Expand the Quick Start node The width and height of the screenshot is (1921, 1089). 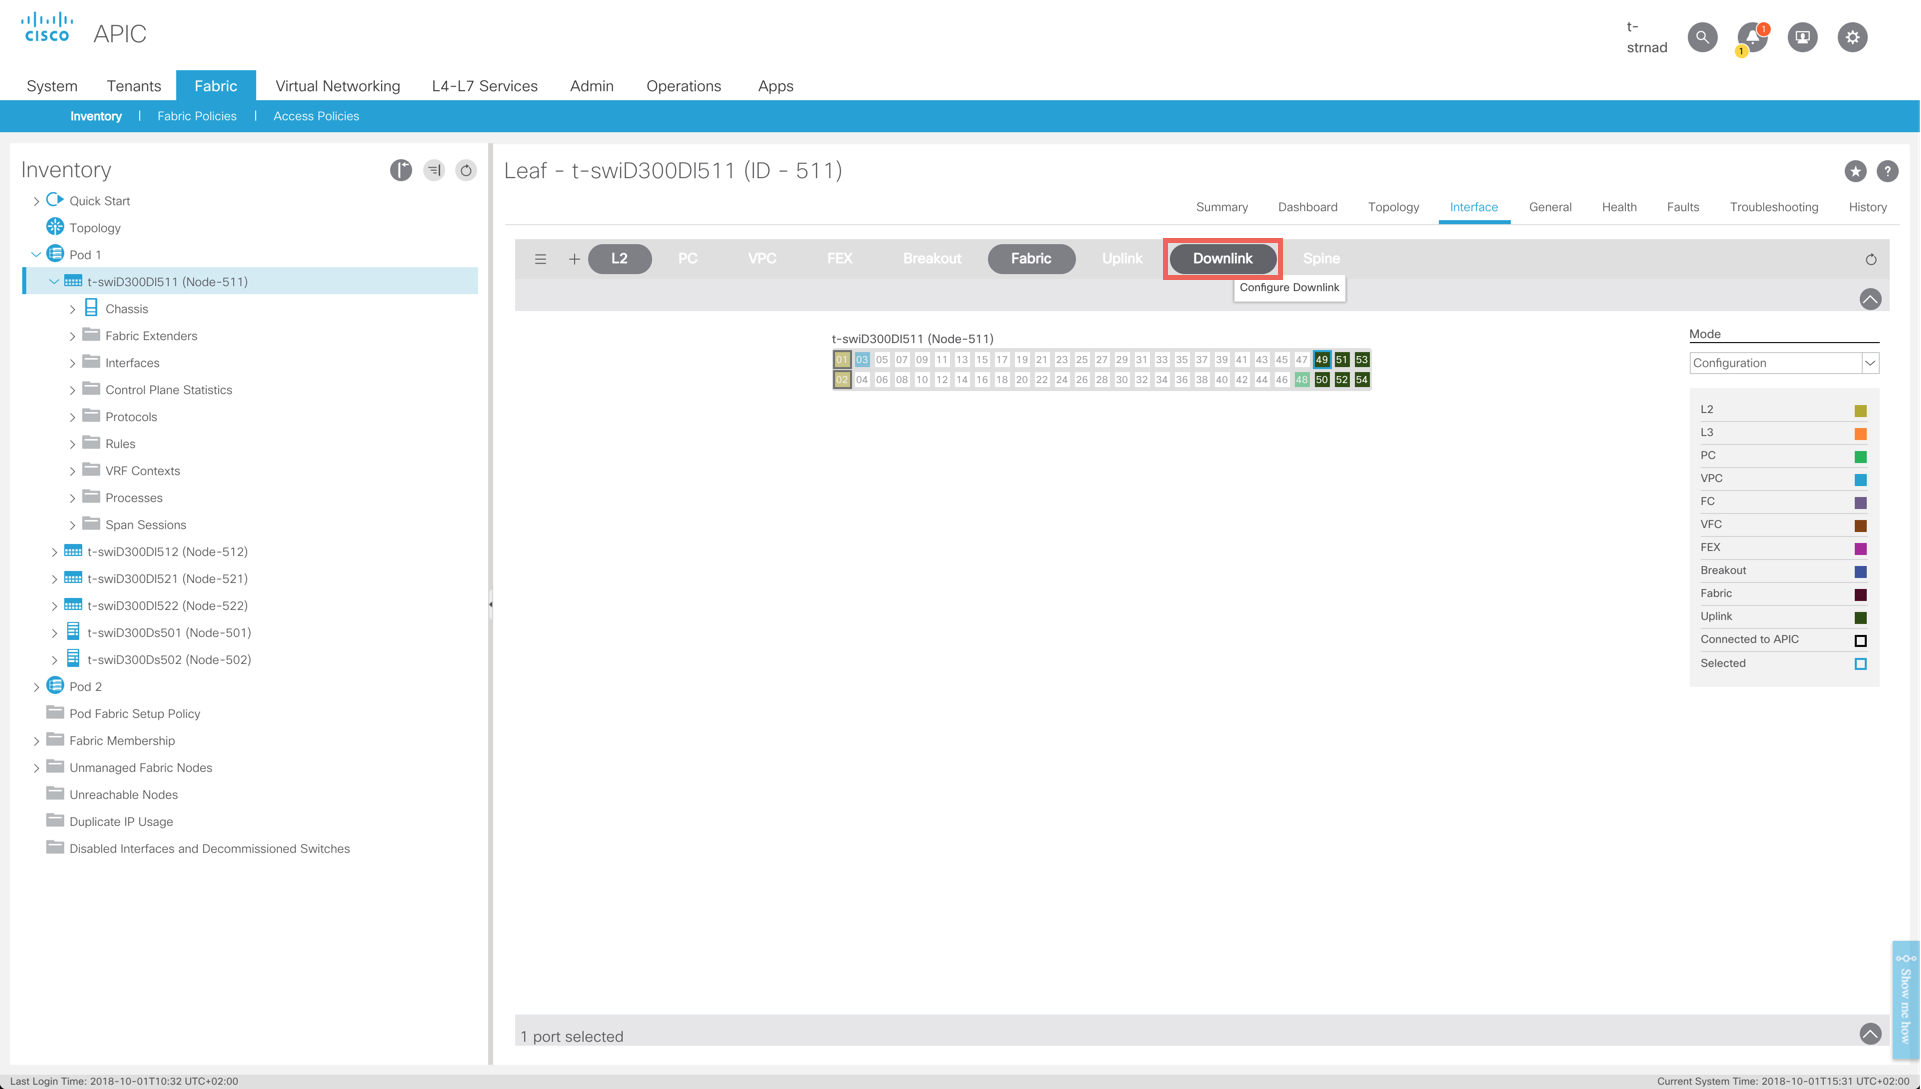click(x=36, y=201)
